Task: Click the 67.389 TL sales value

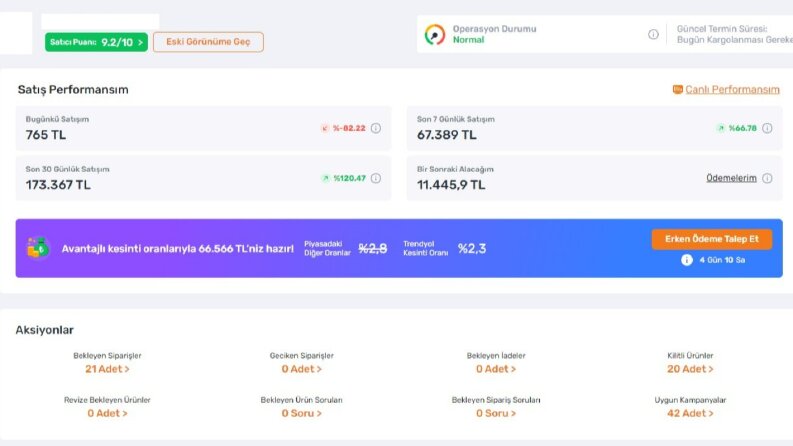Action: click(447, 135)
